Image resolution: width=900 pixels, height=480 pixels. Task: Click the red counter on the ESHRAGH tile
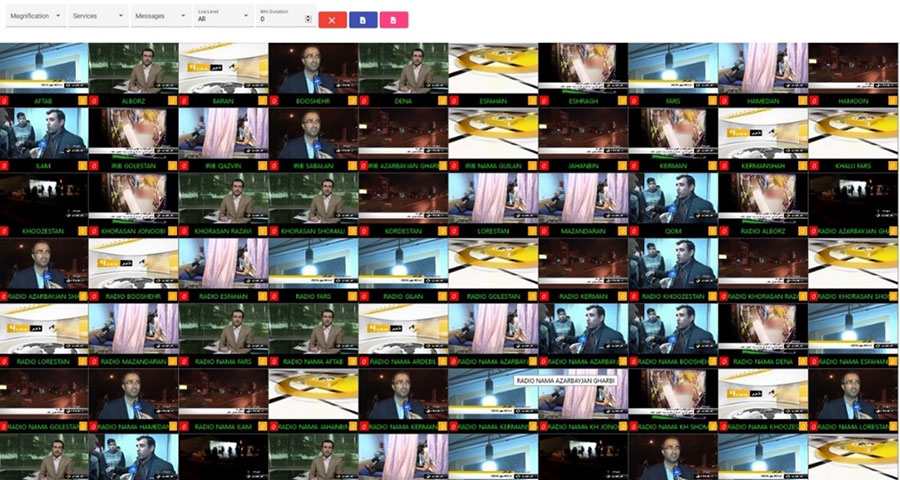click(x=544, y=100)
